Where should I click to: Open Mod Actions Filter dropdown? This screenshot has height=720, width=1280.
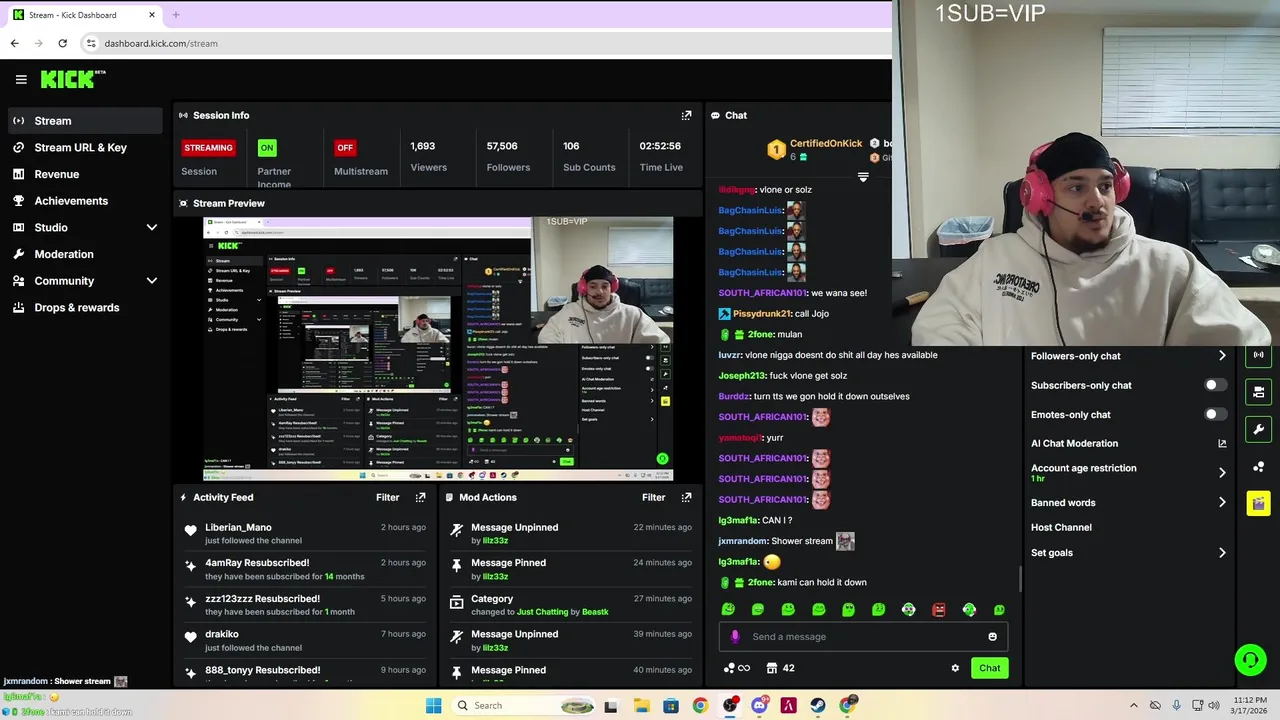click(x=653, y=497)
